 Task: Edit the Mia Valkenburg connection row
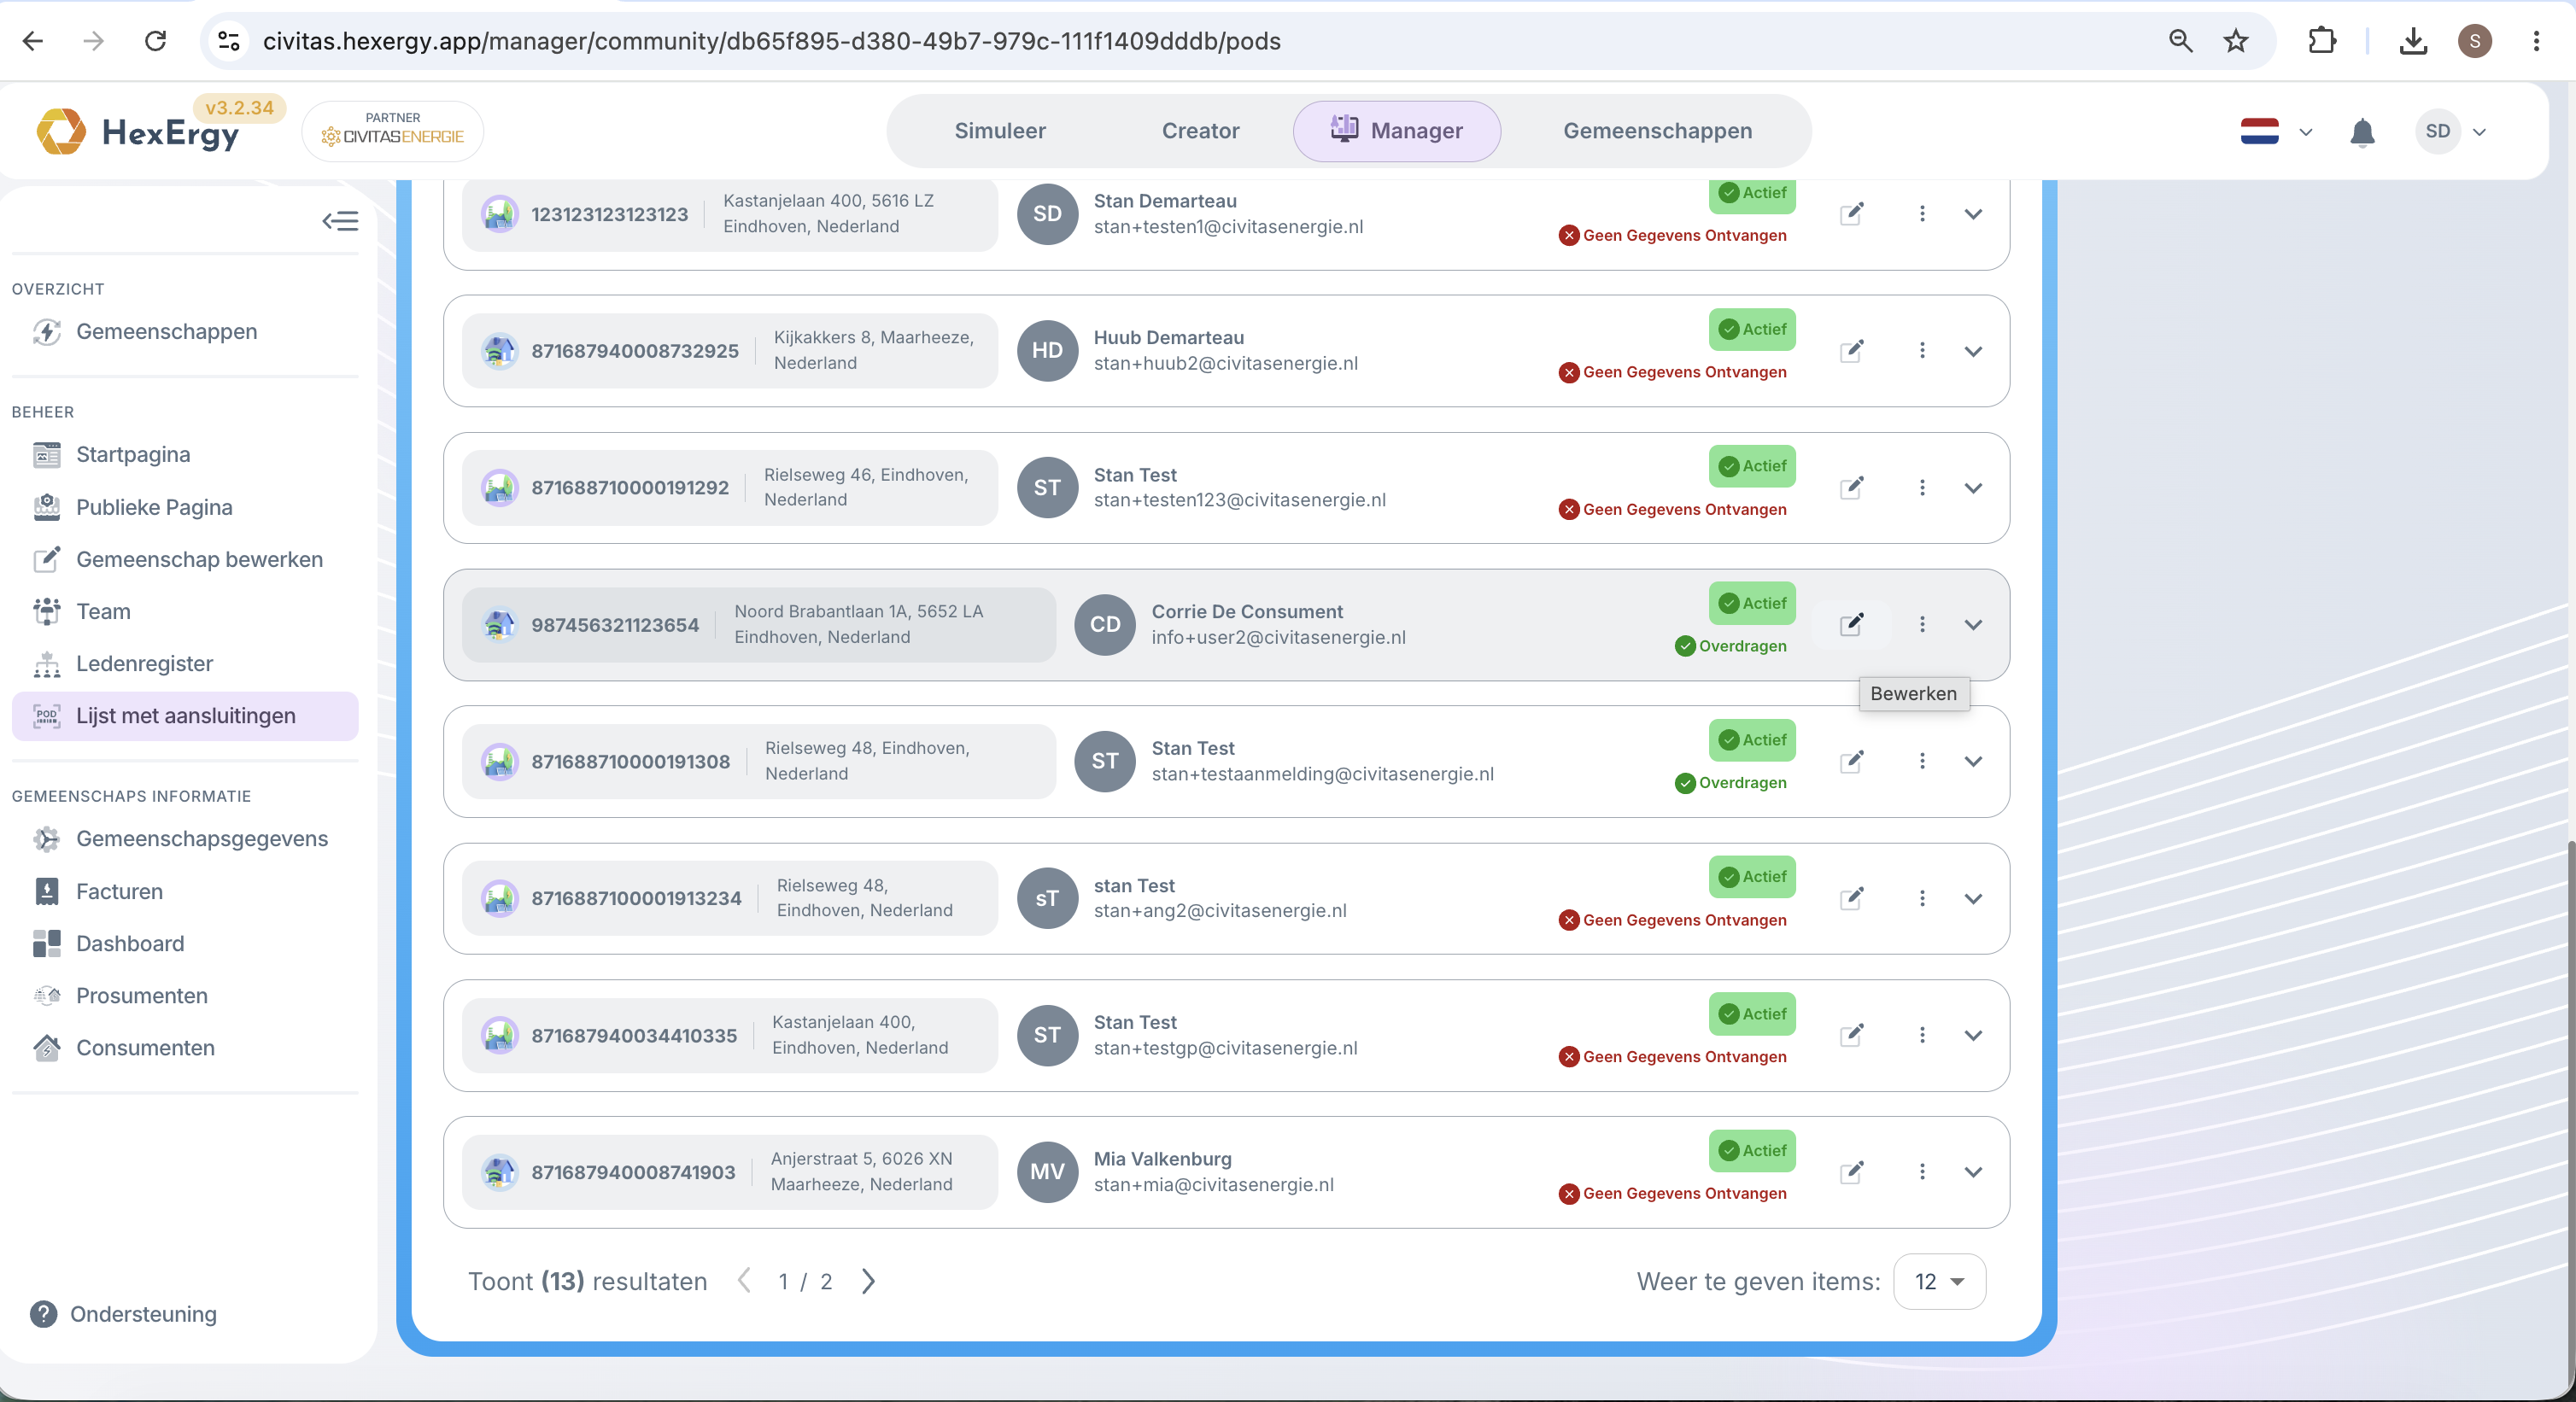click(1851, 1171)
